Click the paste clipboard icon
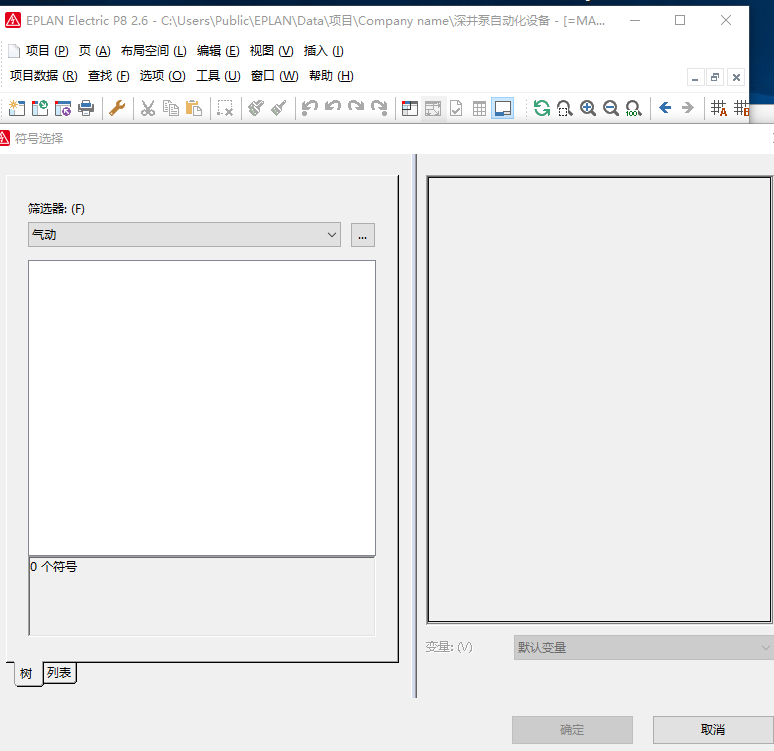774x751 pixels. pos(194,108)
